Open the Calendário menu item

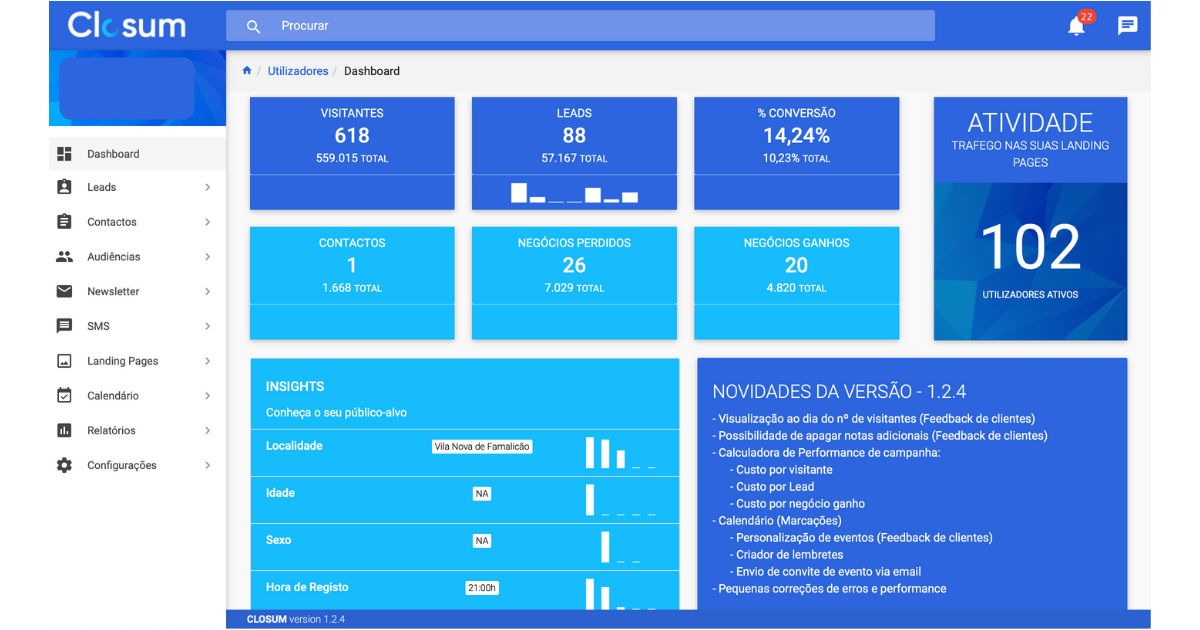coord(137,396)
